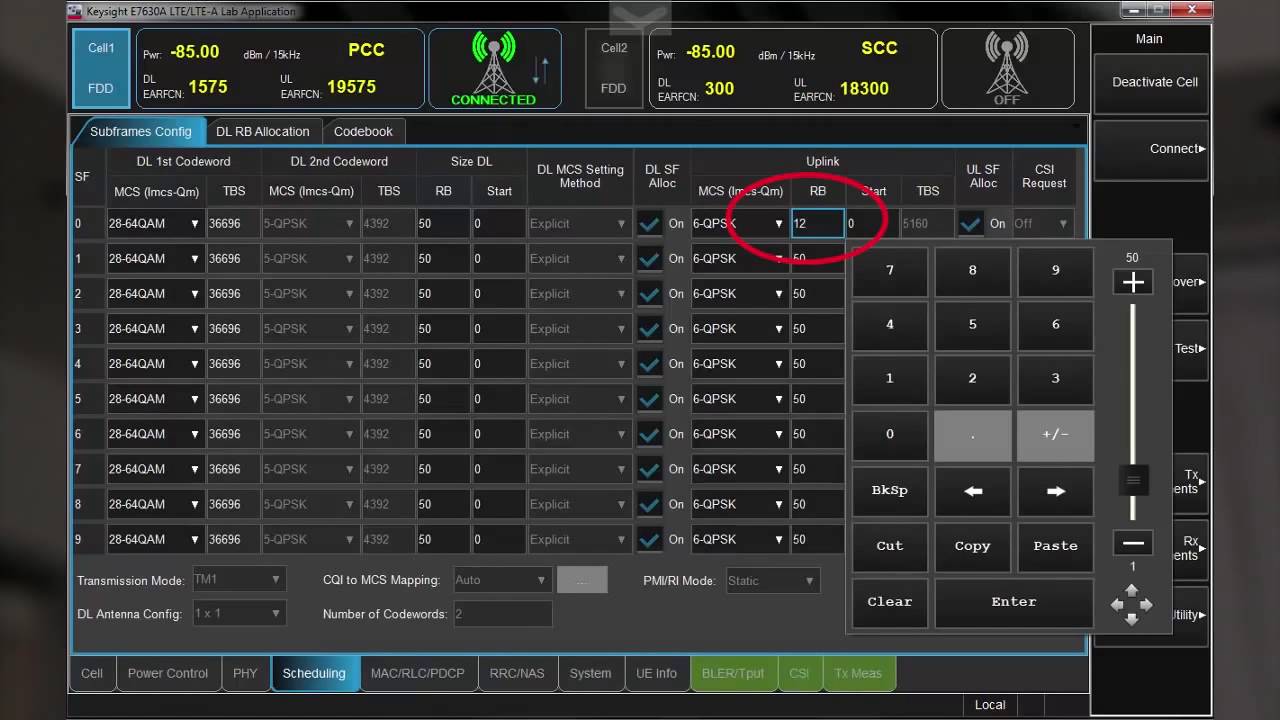The image size is (1280, 720).
Task: Click the Size DL RB field for subframe 0
Action: 443,224
